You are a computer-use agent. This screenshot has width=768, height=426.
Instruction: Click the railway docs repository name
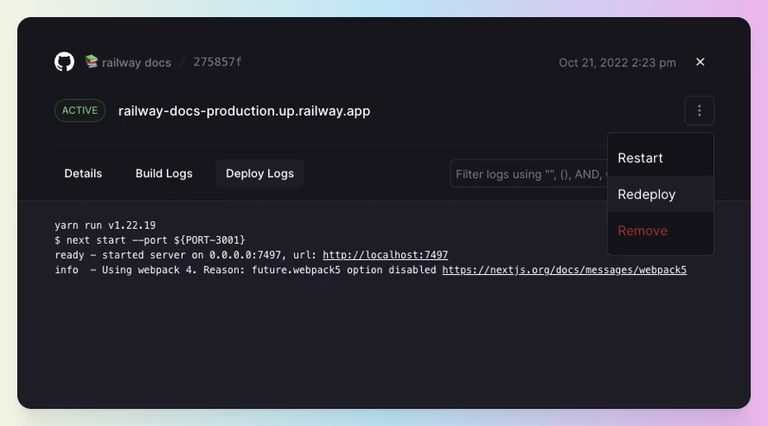click(x=136, y=62)
